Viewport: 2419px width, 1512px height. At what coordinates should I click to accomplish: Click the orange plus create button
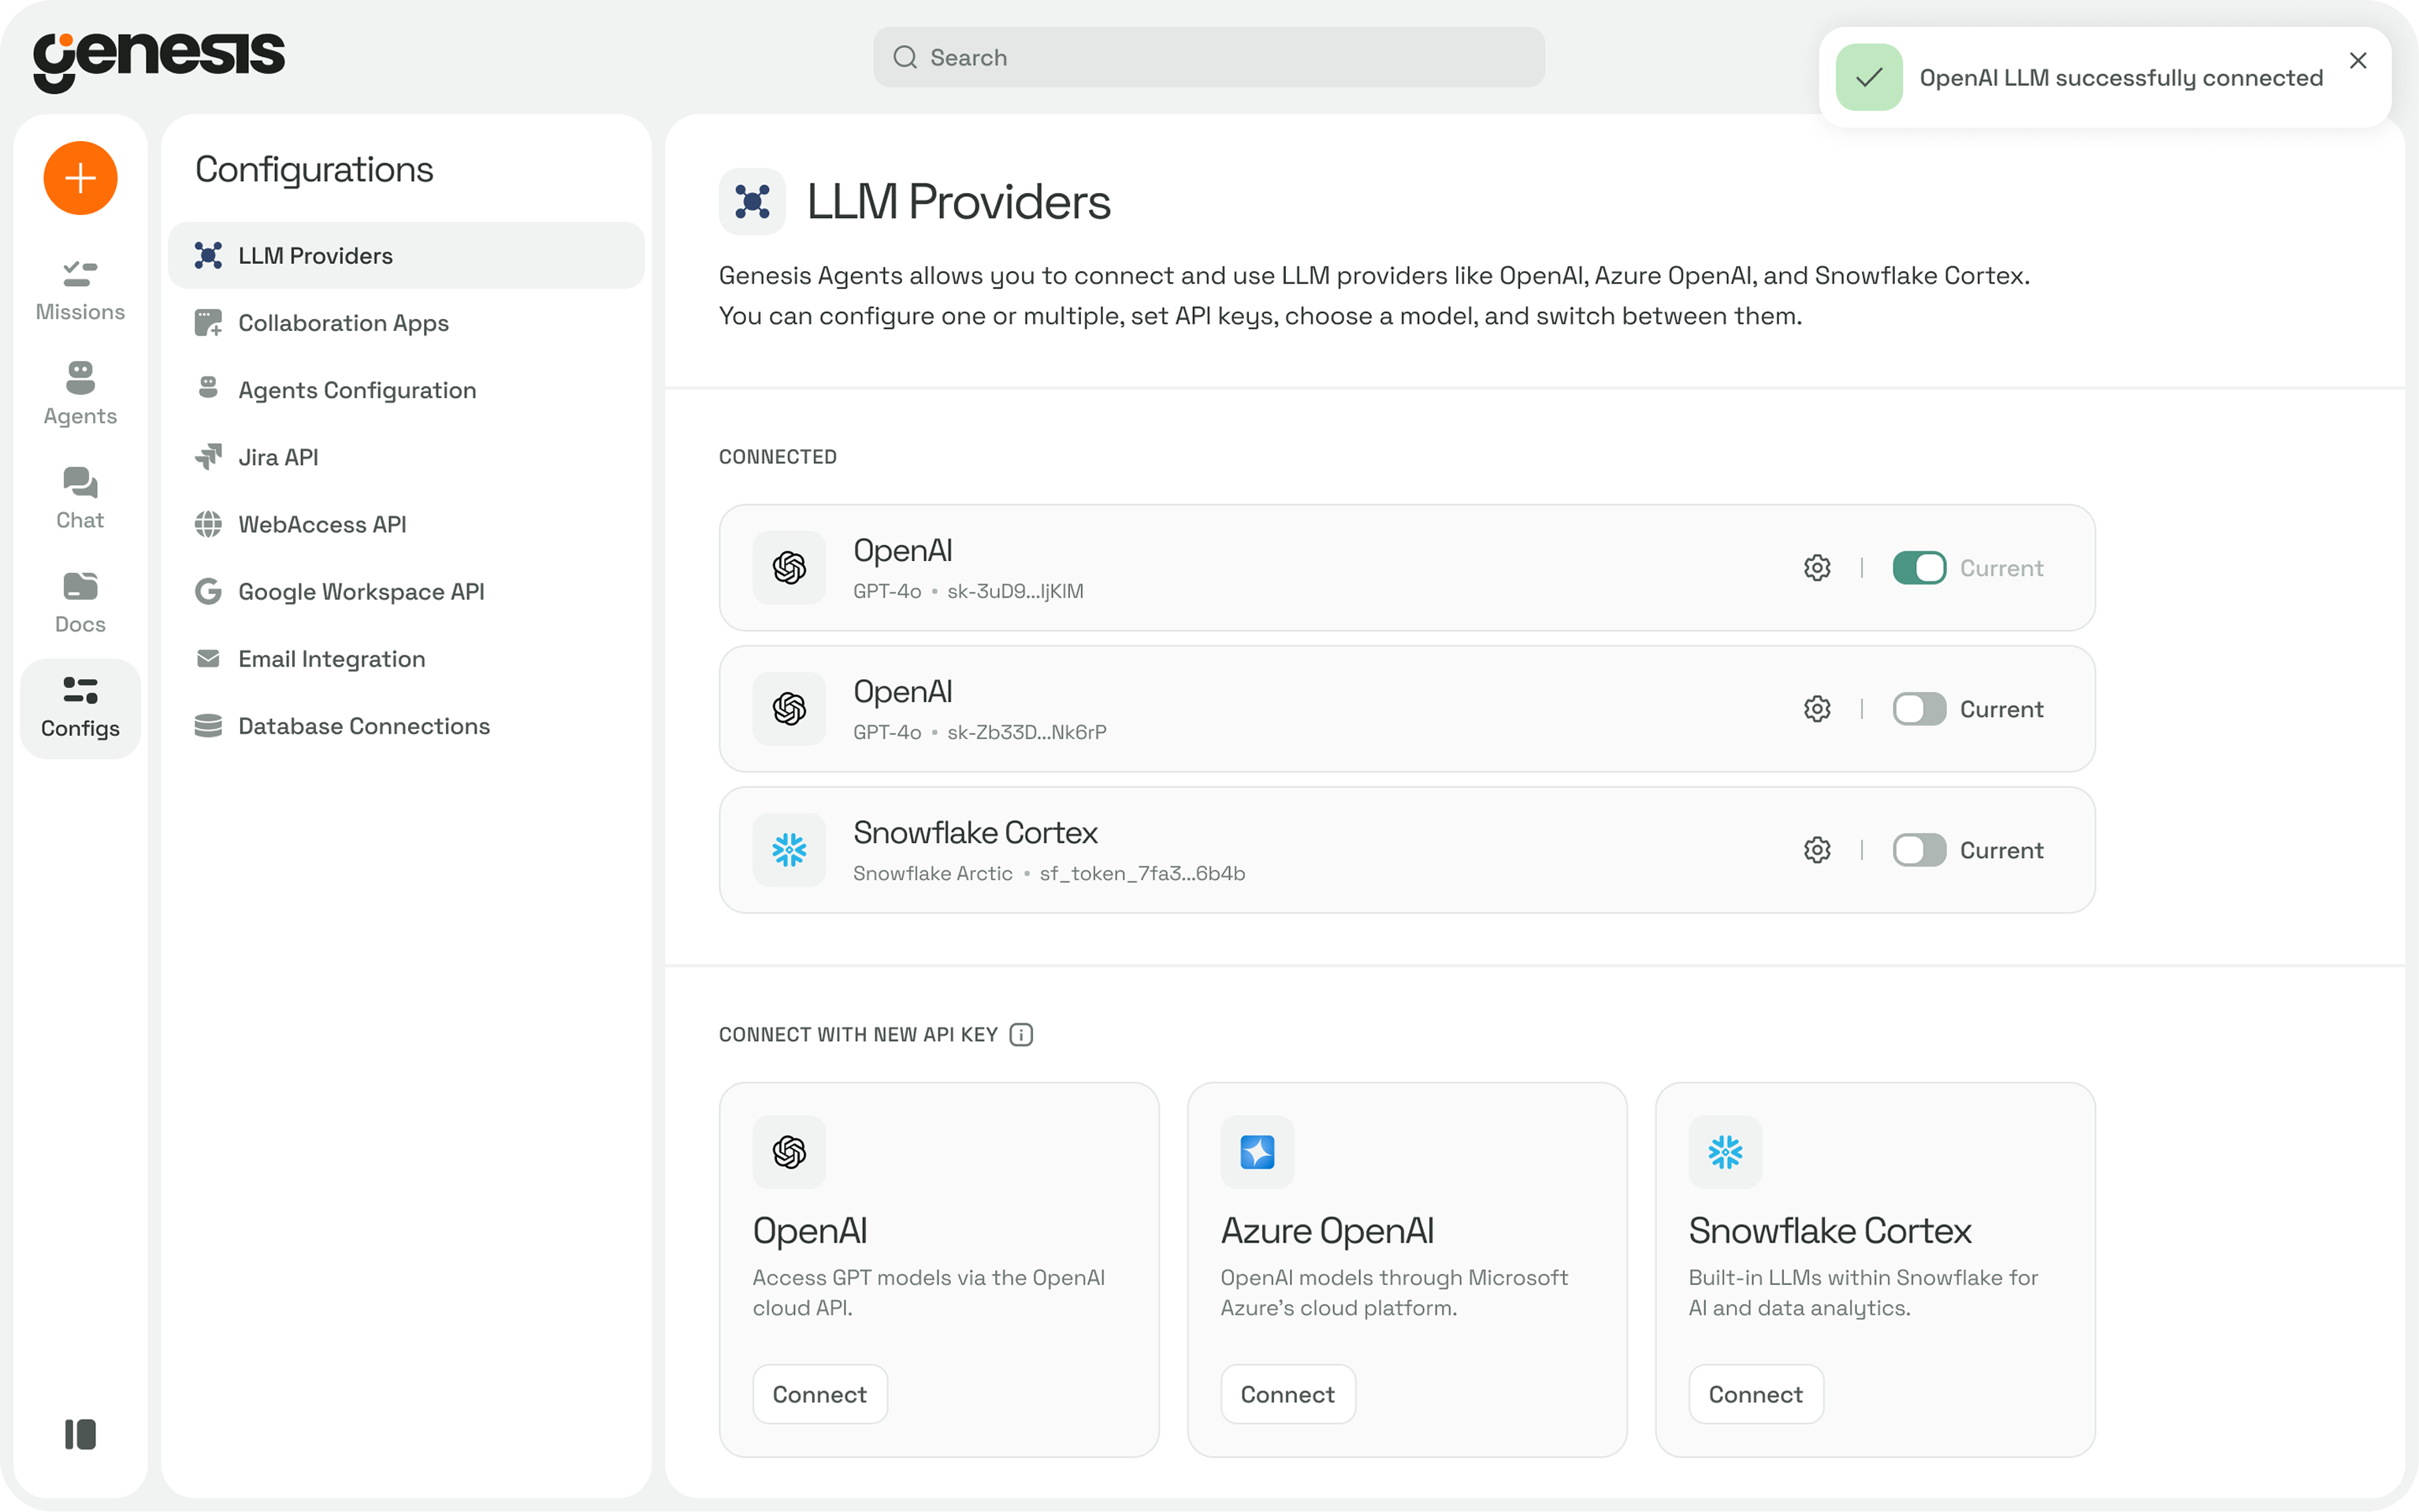pos(80,178)
